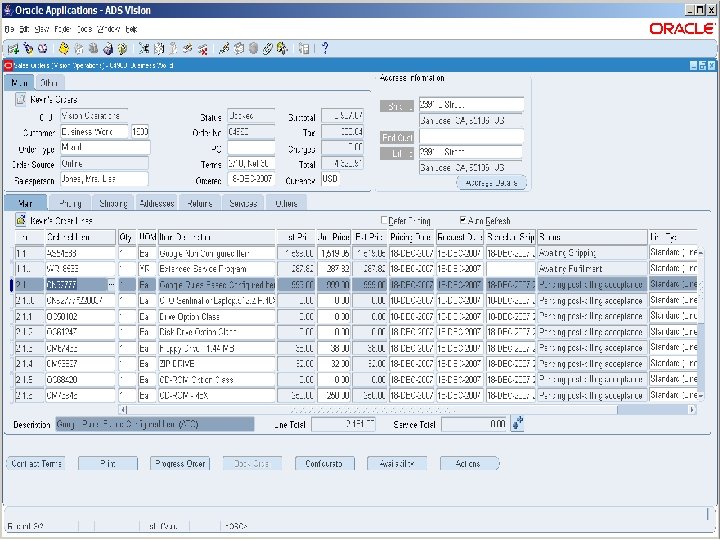Select the 'ZIP DRIVE' description cell
This screenshot has height=540, width=720.
pos(217,364)
